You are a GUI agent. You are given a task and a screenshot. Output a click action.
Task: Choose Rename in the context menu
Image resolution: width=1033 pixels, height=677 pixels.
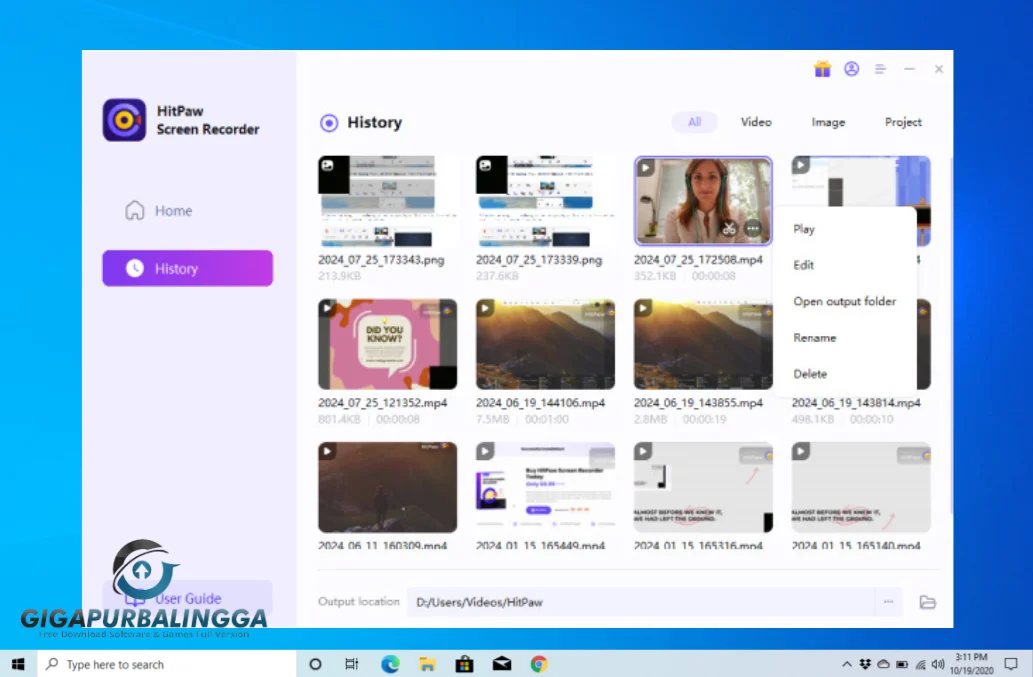click(814, 338)
